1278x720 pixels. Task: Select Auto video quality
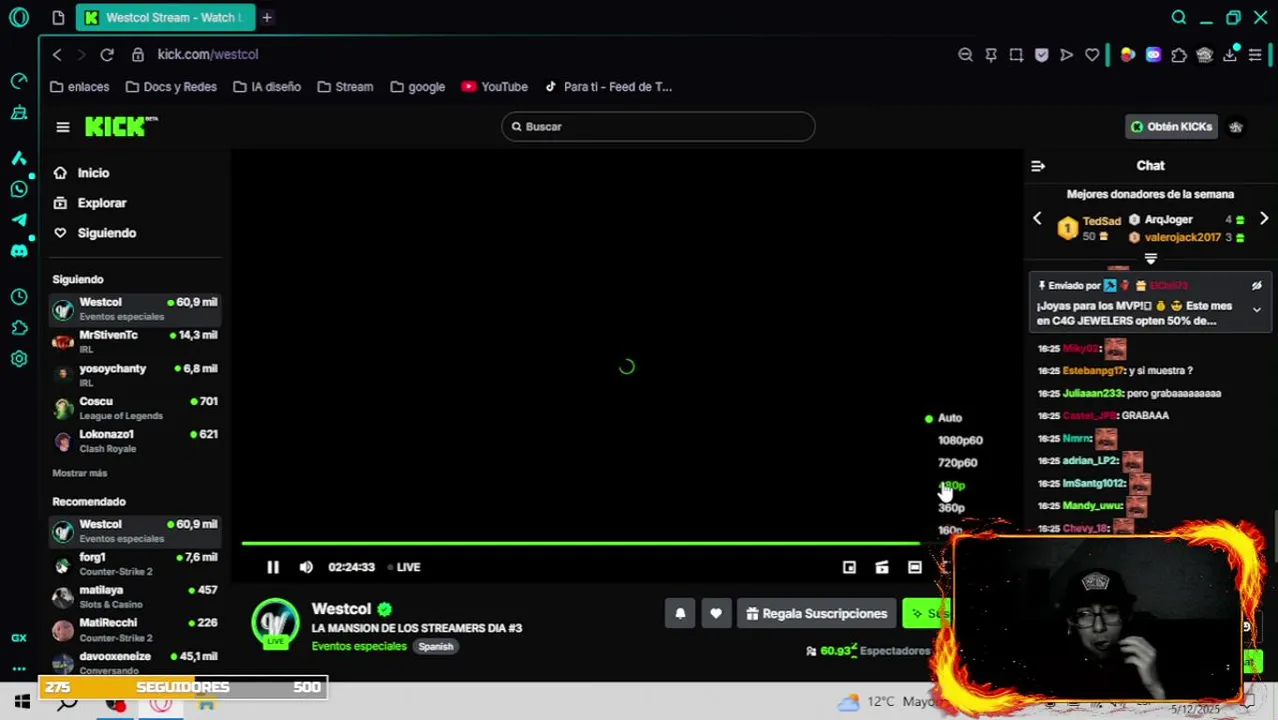coord(949,418)
